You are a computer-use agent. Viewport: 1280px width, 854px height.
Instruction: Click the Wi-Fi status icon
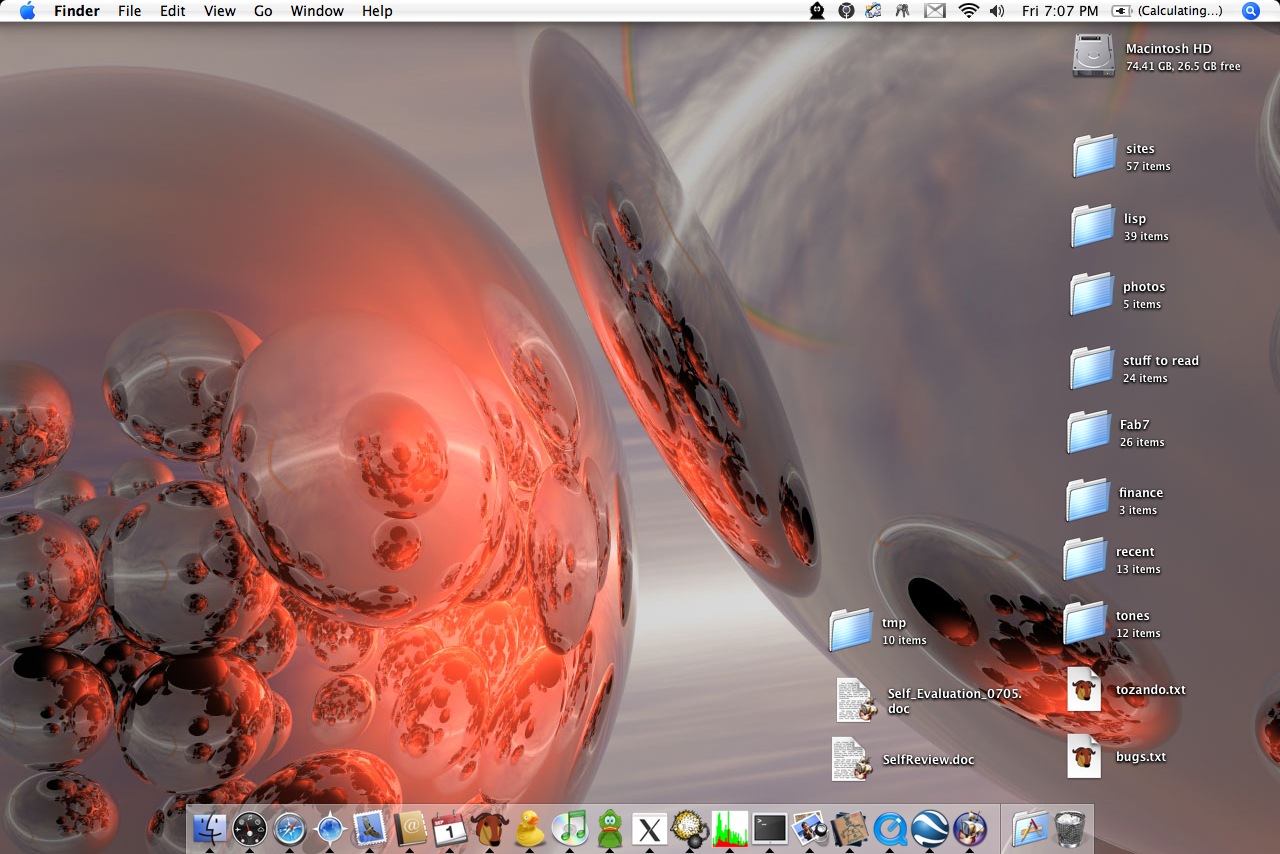point(967,11)
